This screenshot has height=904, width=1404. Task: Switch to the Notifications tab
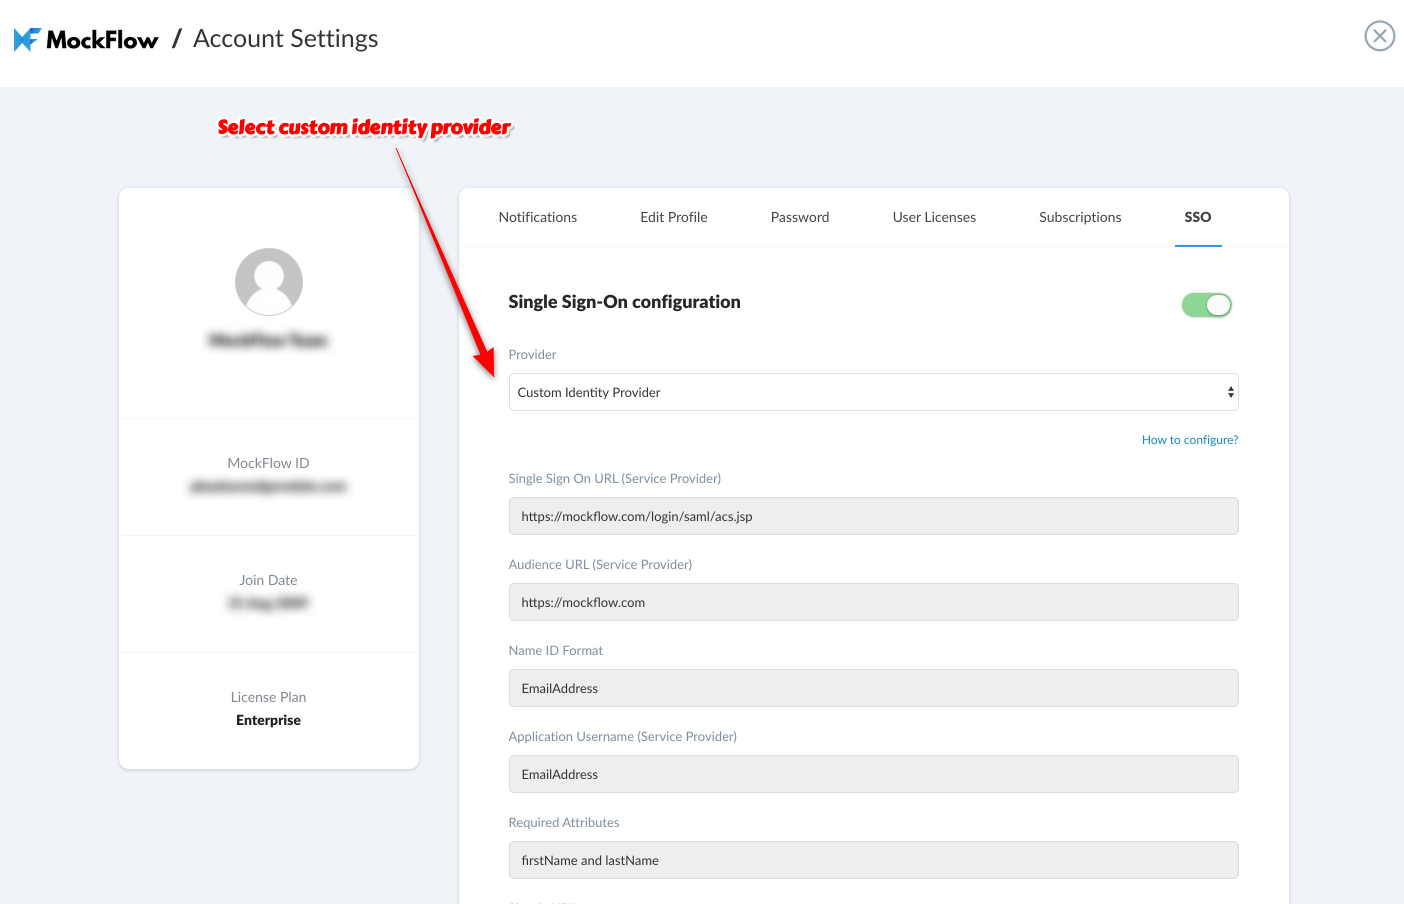(537, 216)
